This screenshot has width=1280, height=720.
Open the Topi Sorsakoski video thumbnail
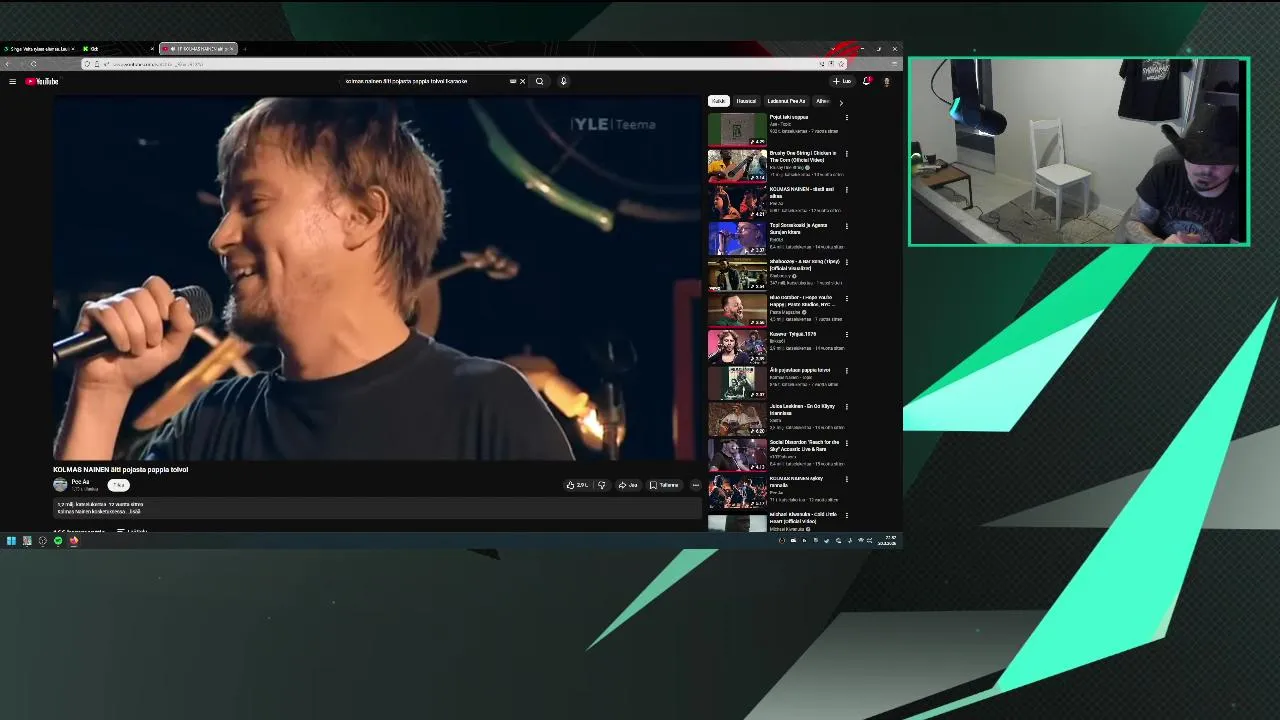pos(737,237)
